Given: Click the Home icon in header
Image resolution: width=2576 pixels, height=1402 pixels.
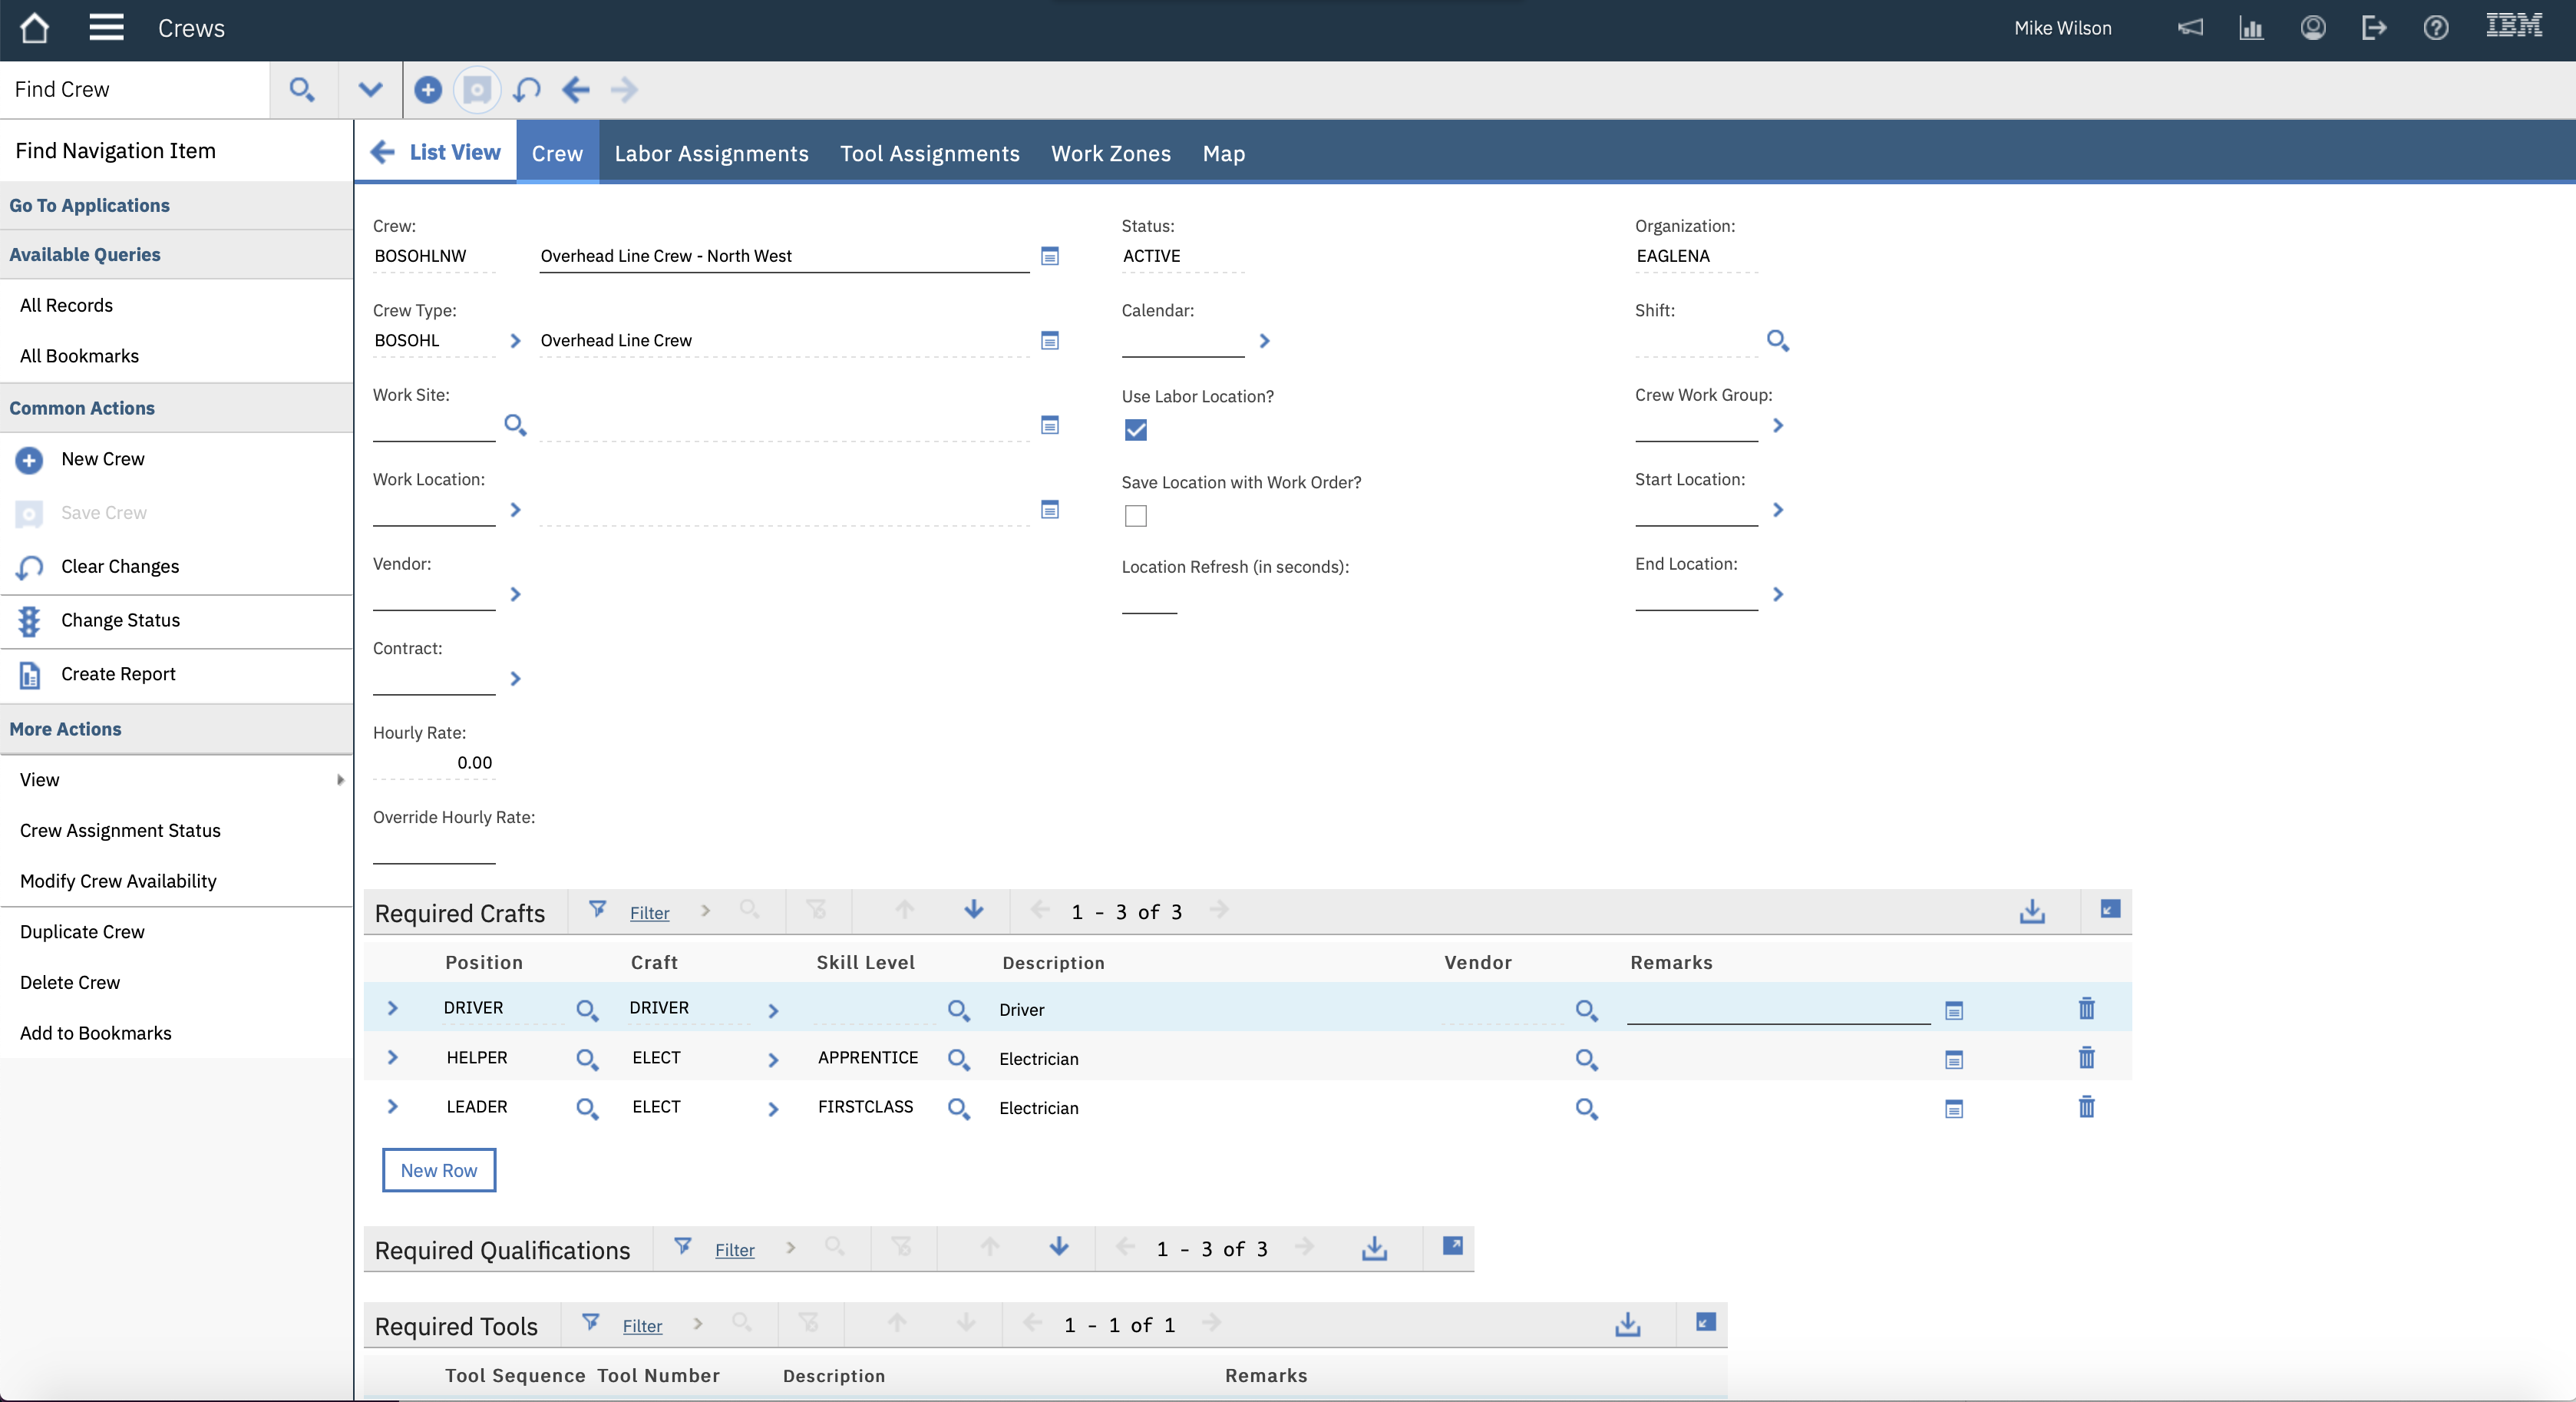Looking at the screenshot, I should point(35,28).
